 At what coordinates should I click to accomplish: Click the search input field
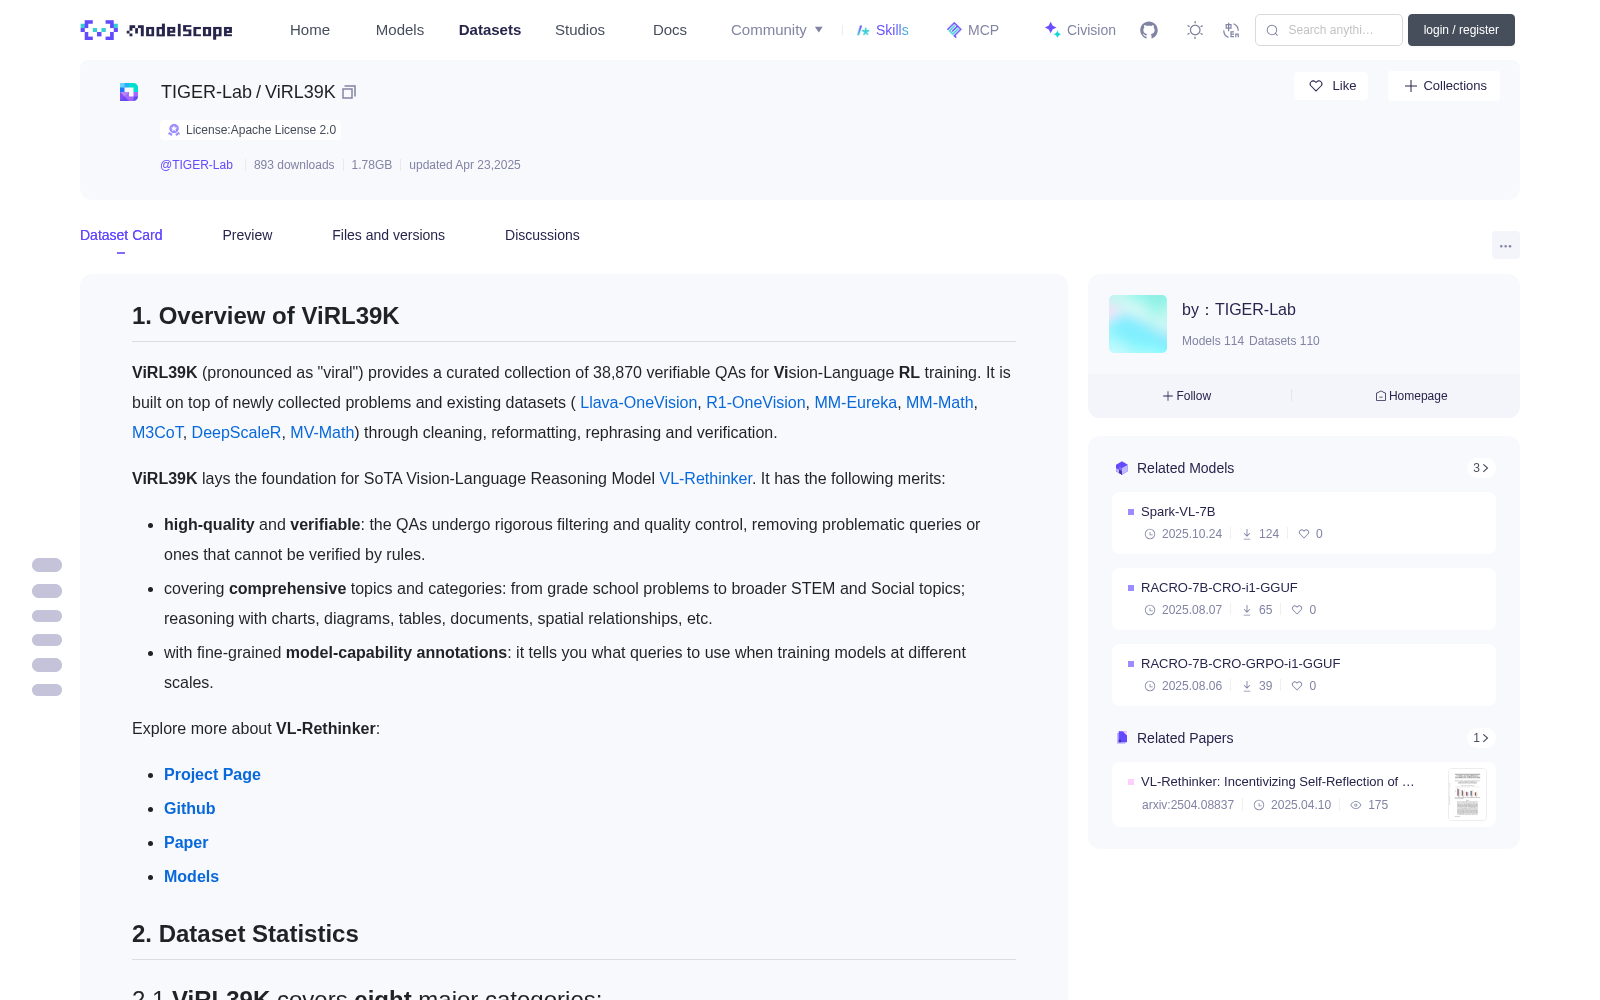[x=1329, y=30]
